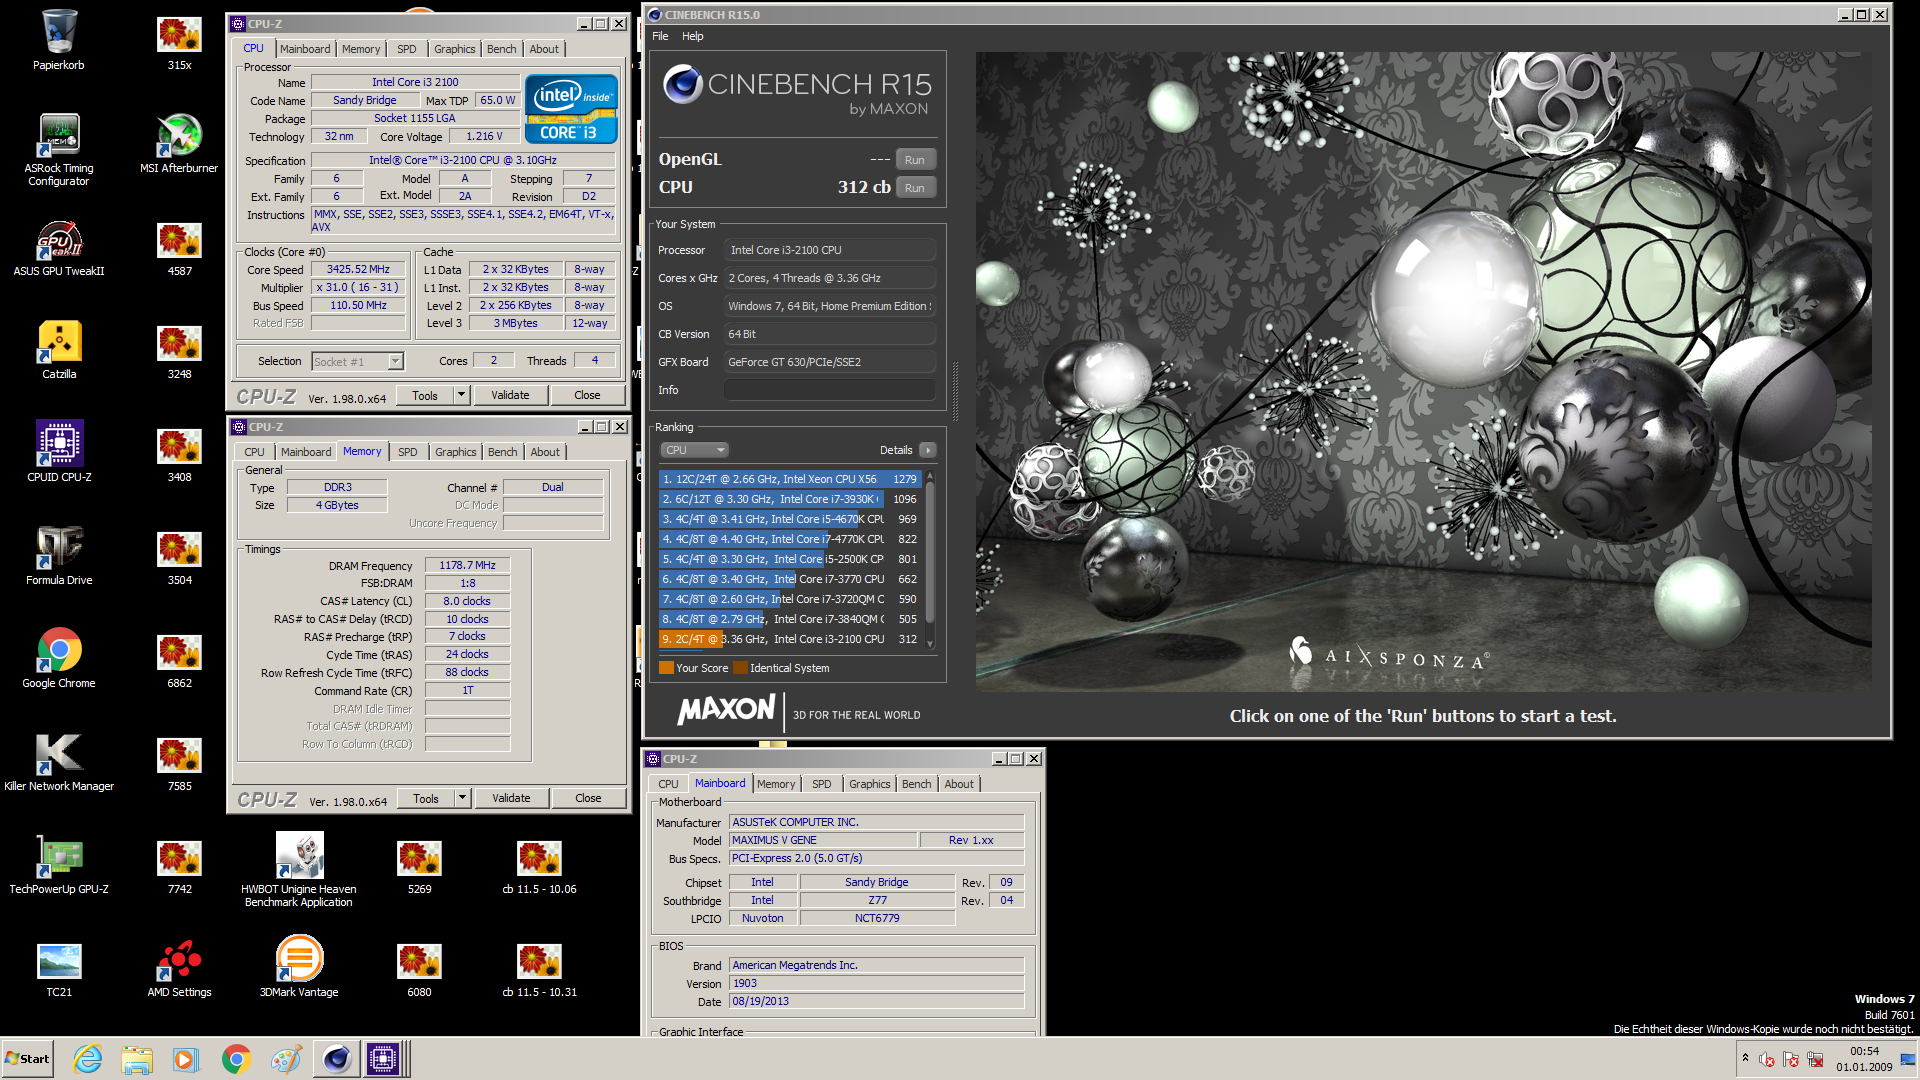Open Tools dropdown arrow in top CPU-Z window
This screenshot has width=1920, height=1080.
pos(461,395)
